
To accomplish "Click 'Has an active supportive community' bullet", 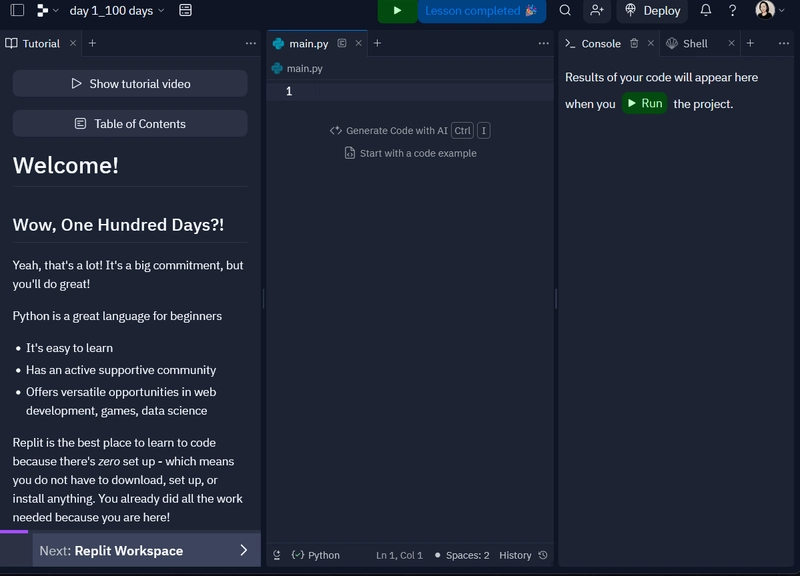I will click(x=121, y=370).
